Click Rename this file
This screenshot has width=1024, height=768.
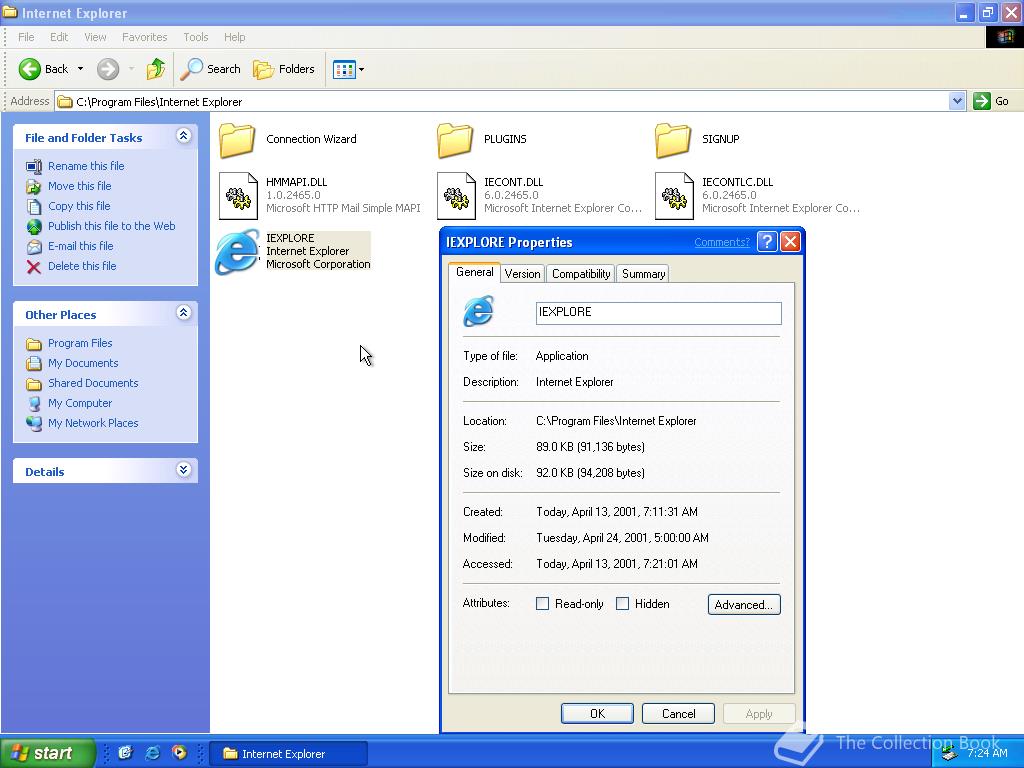86,166
